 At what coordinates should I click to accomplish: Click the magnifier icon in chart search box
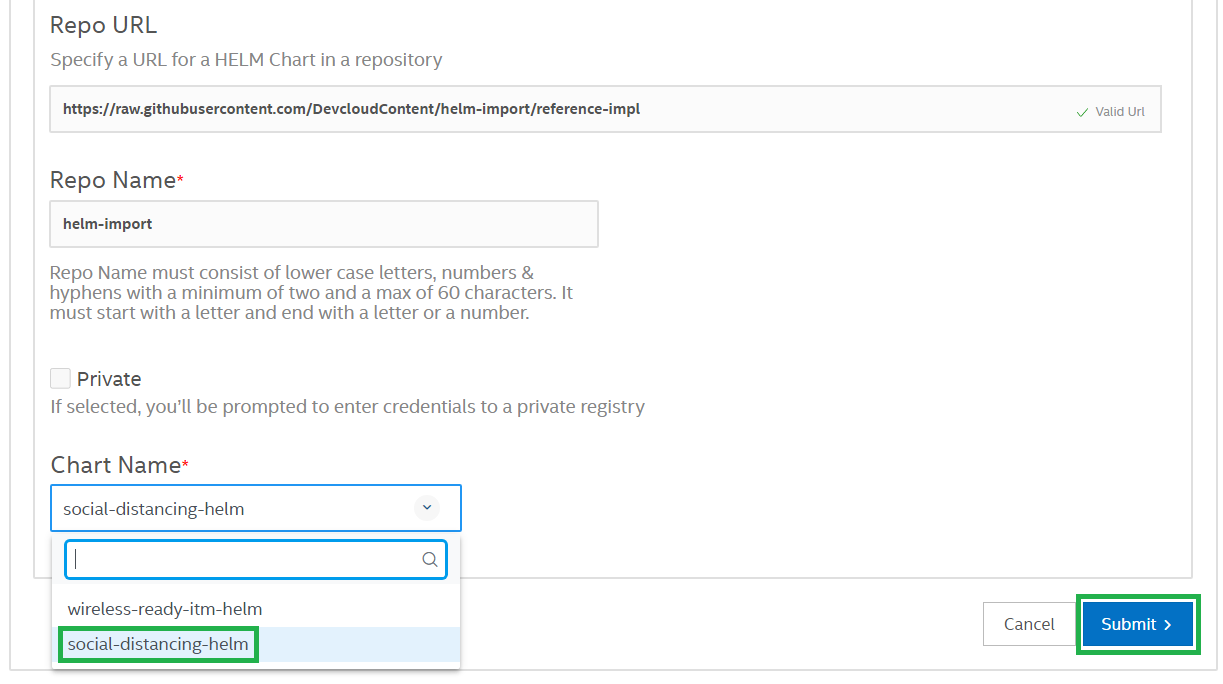(x=430, y=560)
